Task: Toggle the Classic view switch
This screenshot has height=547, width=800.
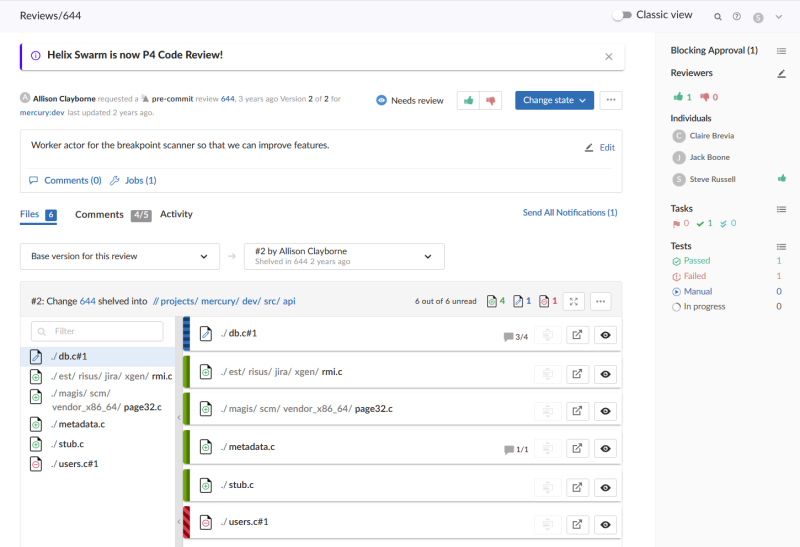Action: (622, 15)
